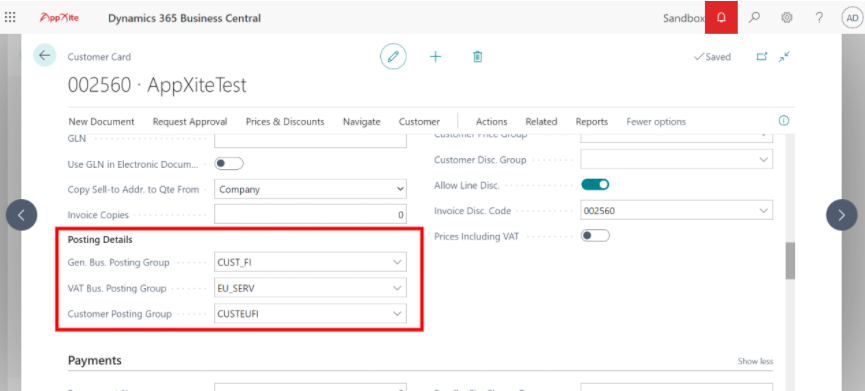Viewport: 865px width, 391px height.
Task: Expand Gen. Bus. Posting Group dropdown
Action: click(x=397, y=263)
